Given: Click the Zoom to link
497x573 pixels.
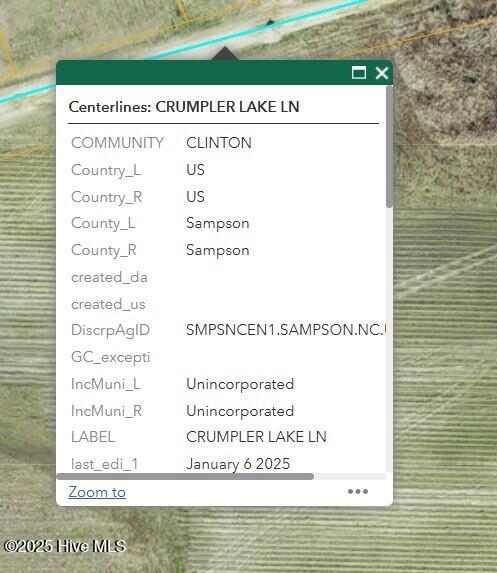Looking at the screenshot, I should tap(97, 492).
